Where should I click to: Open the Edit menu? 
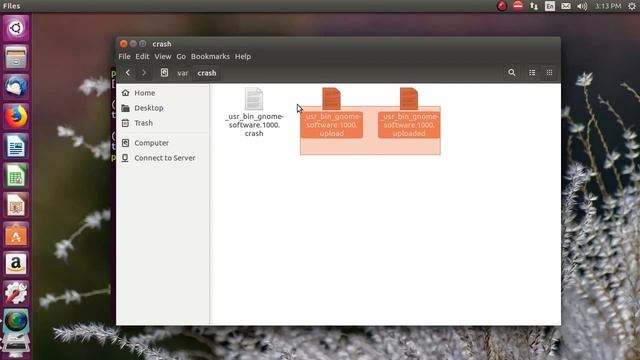[x=142, y=56]
